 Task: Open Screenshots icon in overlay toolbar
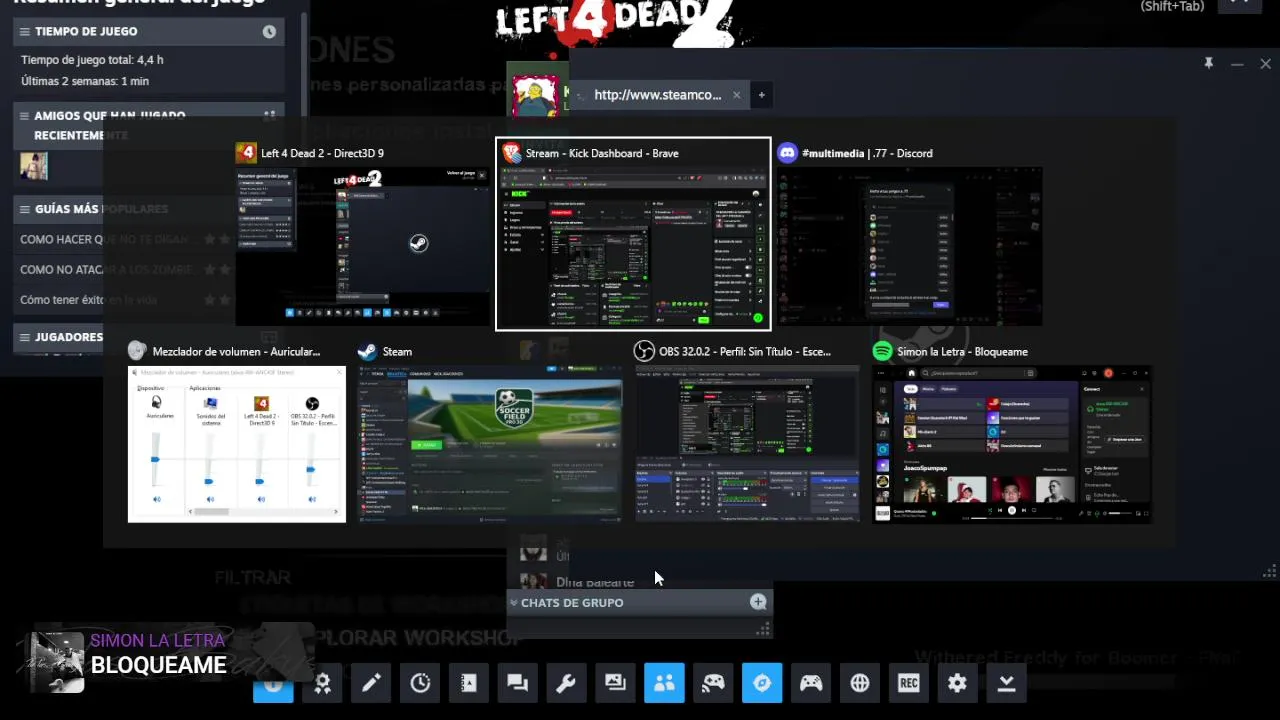coord(615,683)
